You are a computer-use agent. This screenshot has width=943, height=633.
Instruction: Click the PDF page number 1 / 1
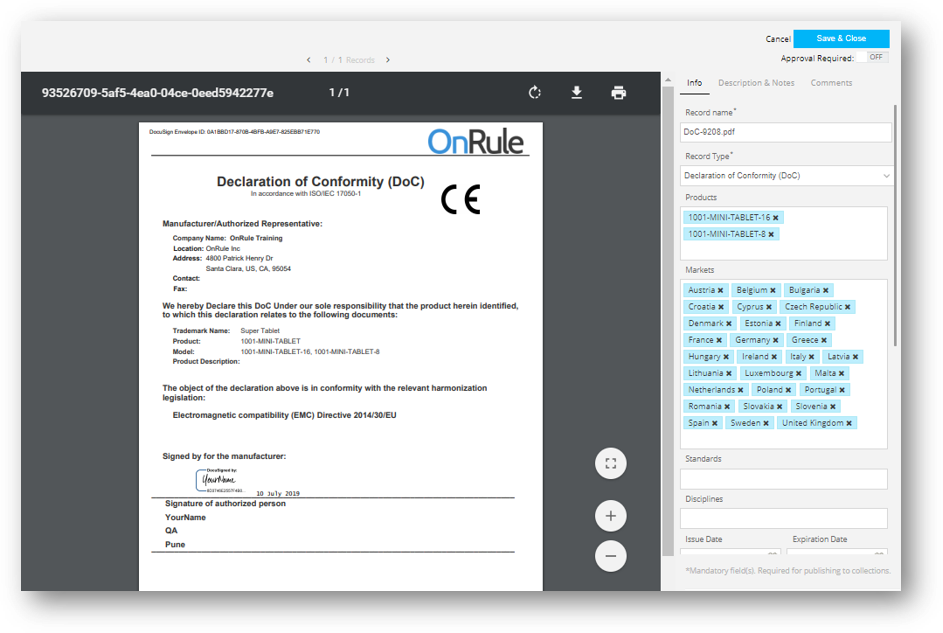tap(339, 93)
